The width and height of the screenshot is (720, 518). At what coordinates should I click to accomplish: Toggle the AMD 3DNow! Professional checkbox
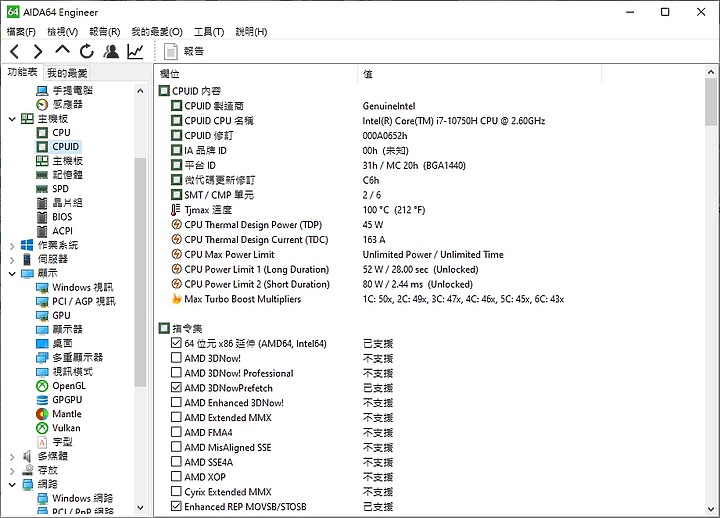[176, 372]
